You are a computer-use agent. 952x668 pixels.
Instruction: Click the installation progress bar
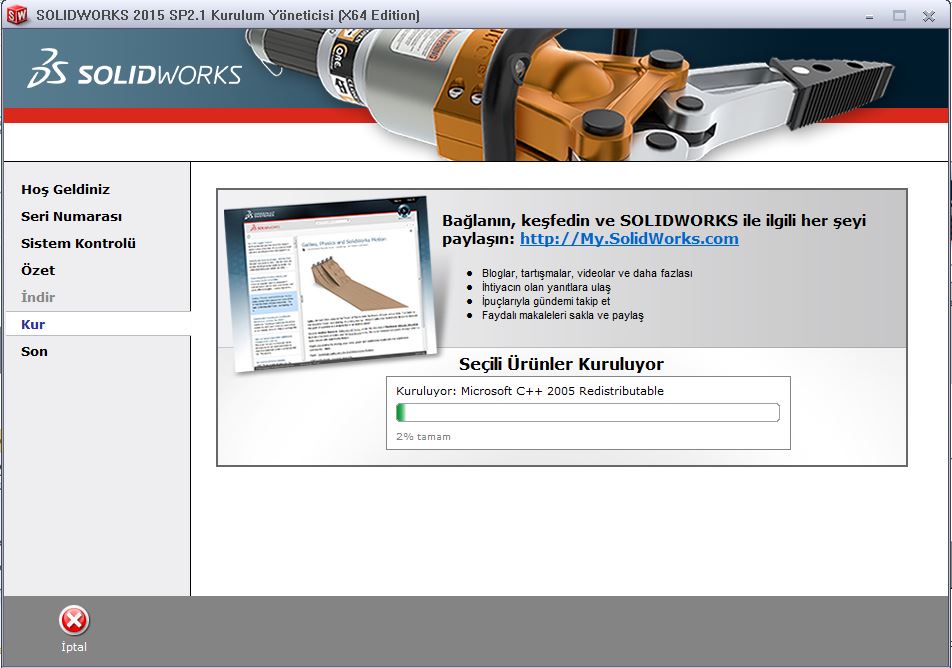click(x=588, y=412)
